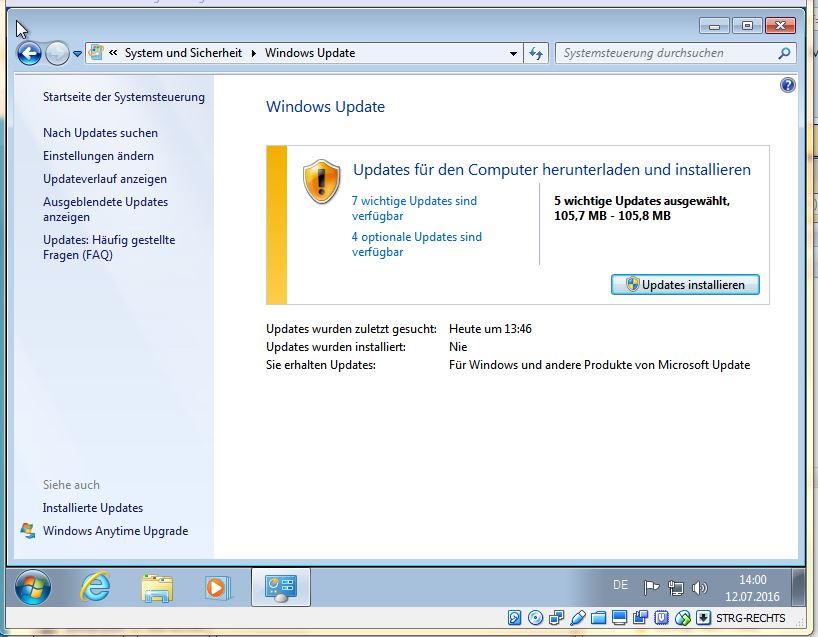Viewport: 818px width, 637px height.
Task: Open Einstellungen ändern
Action: (x=98, y=156)
